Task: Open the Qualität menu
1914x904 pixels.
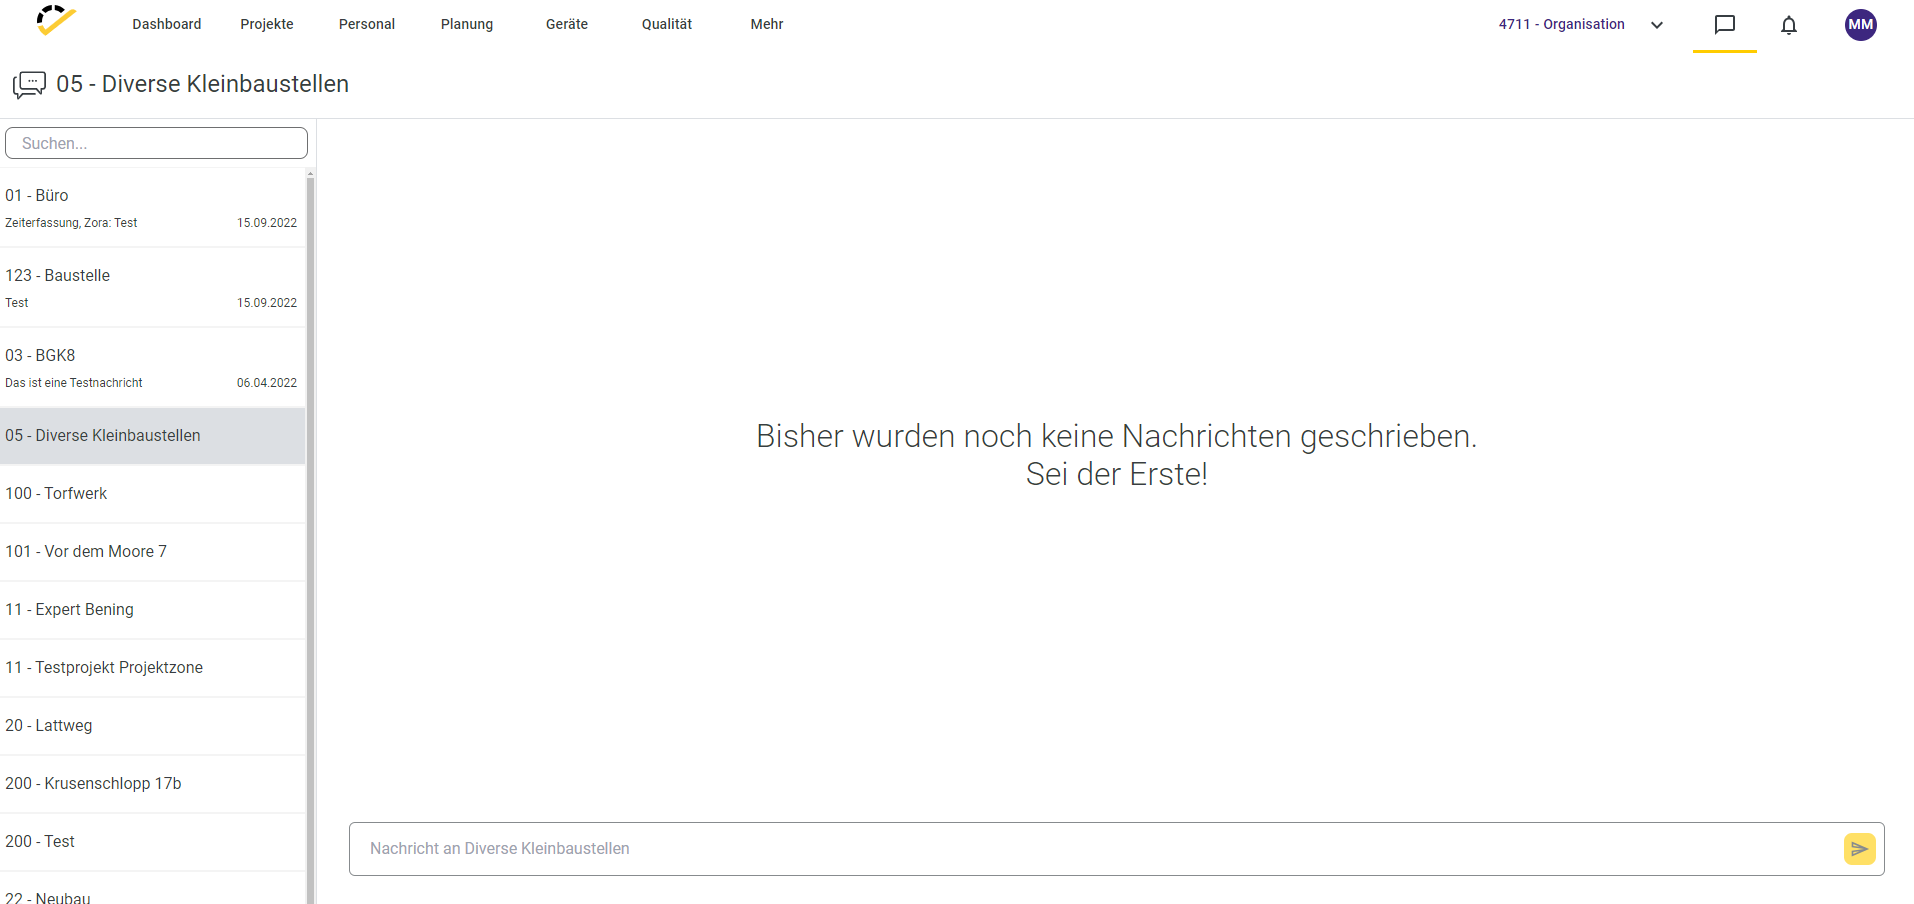Action: point(667,24)
